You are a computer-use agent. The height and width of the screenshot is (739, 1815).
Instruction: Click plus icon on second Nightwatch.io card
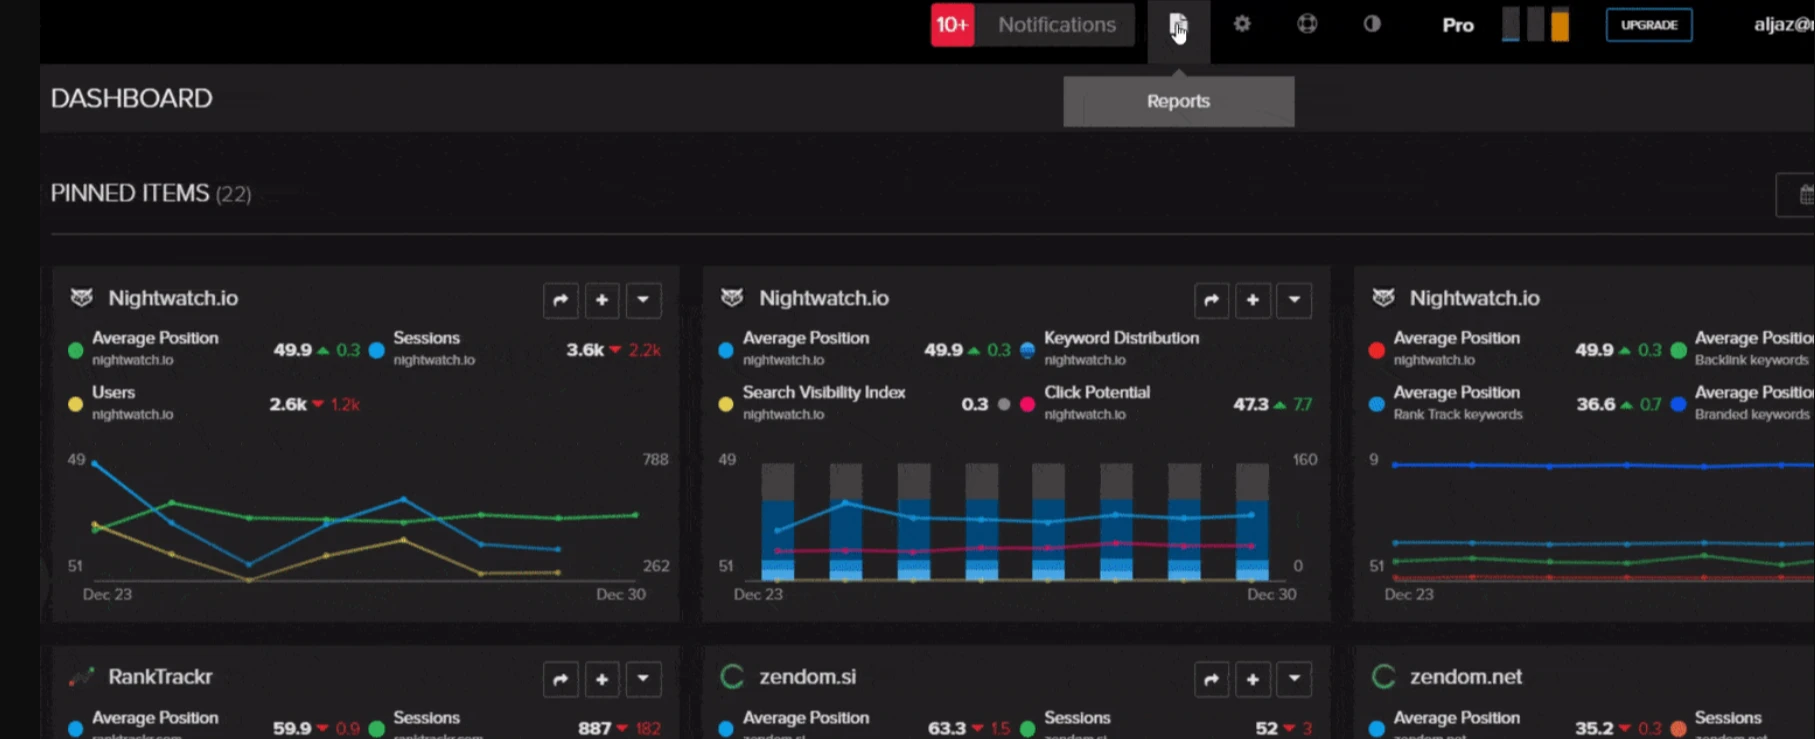(x=1252, y=300)
